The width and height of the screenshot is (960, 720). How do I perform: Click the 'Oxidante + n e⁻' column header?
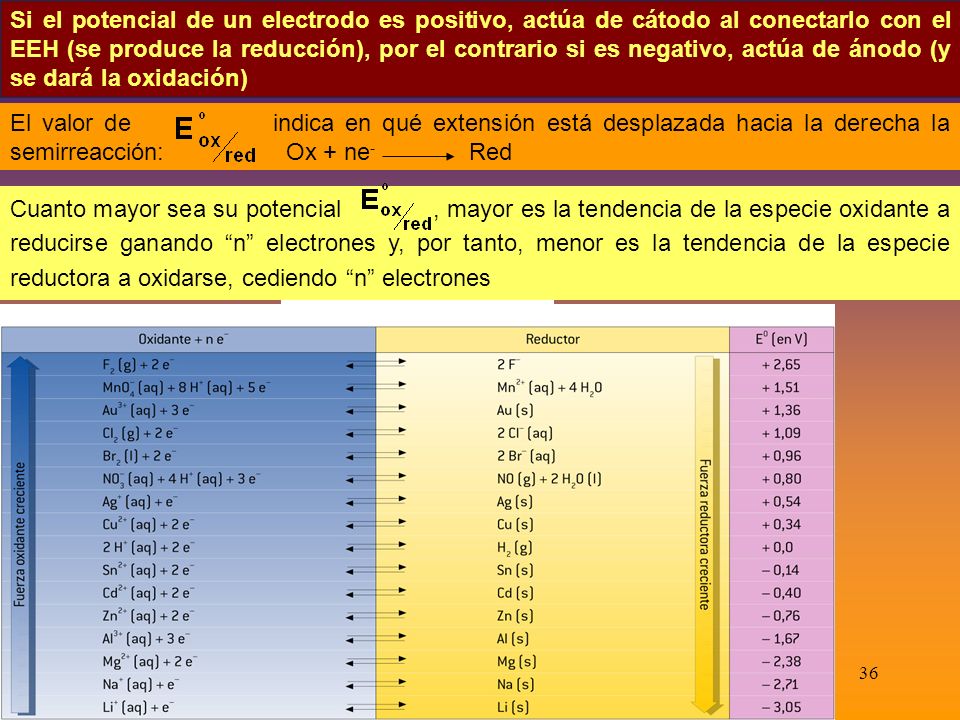pos(183,339)
